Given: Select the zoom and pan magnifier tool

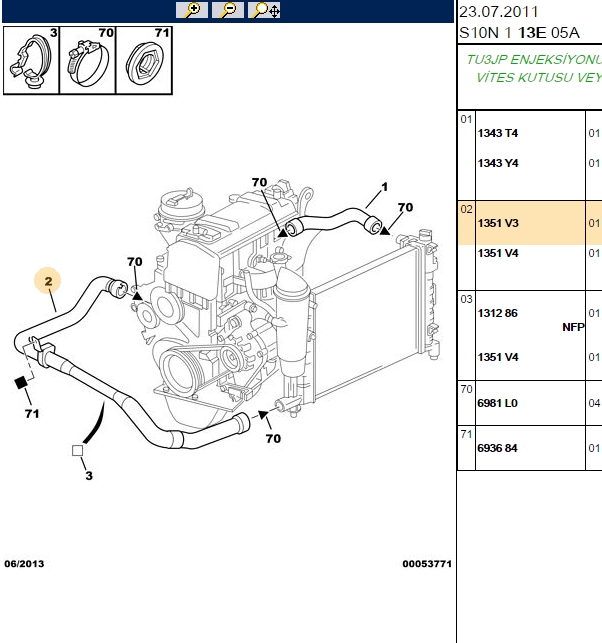Looking at the screenshot, I should (264, 10).
